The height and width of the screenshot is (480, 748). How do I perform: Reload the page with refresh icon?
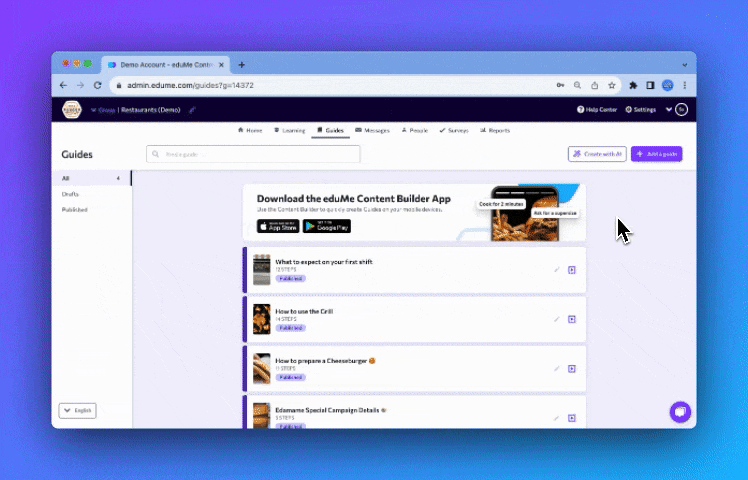pyautogui.click(x=97, y=85)
